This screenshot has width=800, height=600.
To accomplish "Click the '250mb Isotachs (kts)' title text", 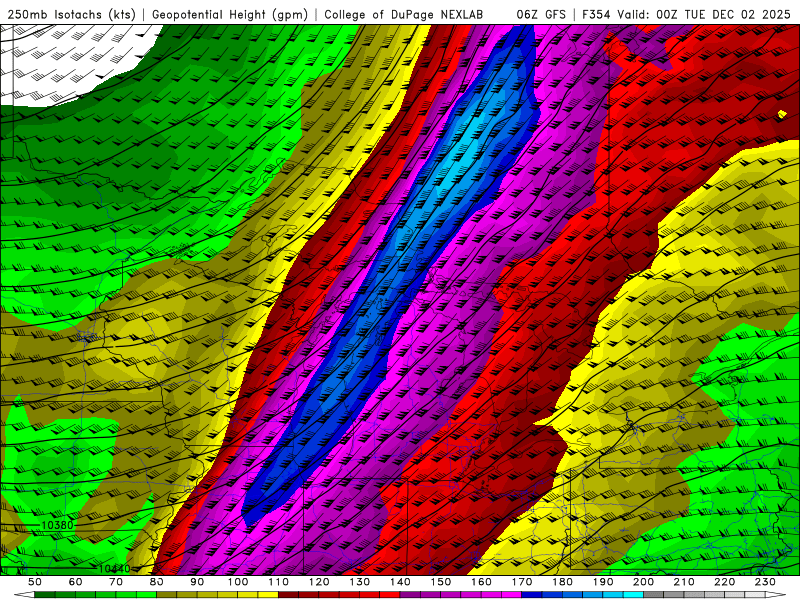I will click(x=71, y=15).
